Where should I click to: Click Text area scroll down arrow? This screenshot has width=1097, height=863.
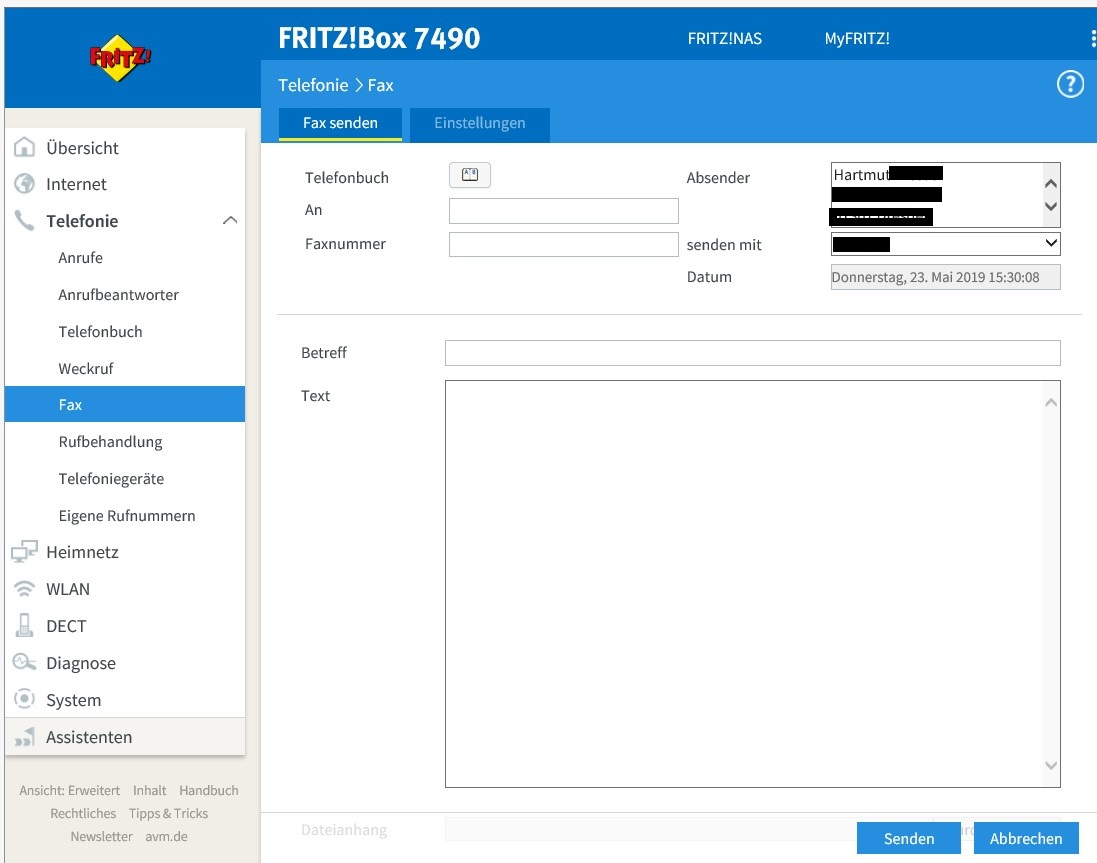tap(1051, 765)
